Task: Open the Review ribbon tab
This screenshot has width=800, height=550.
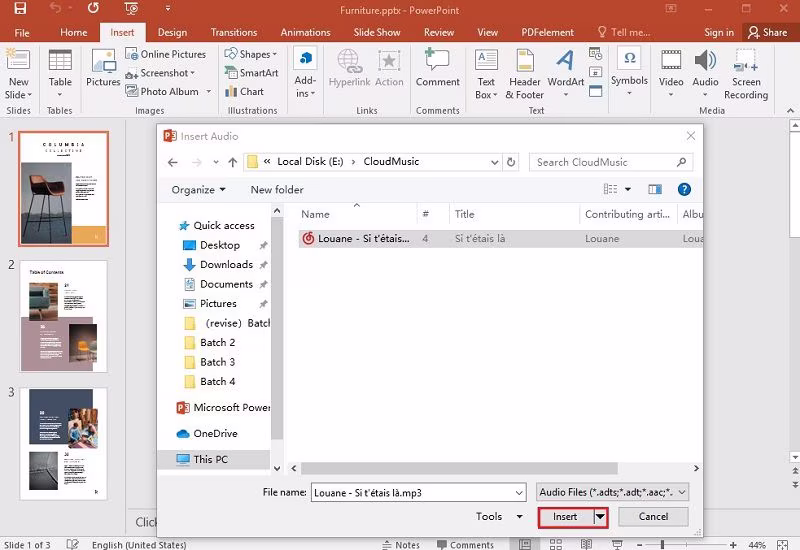Action: click(x=439, y=32)
